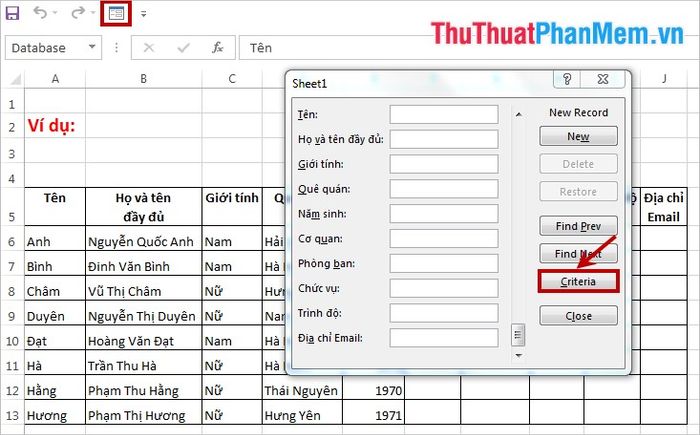Click the Criteria button in the form
Image resolution: width=700 pixels, height=435 pixels.
click(578, 282)
